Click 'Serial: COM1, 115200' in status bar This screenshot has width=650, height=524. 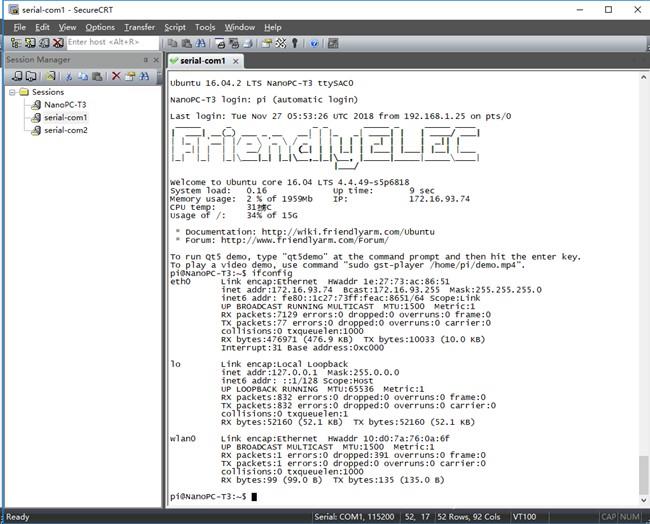pos(354,517)
